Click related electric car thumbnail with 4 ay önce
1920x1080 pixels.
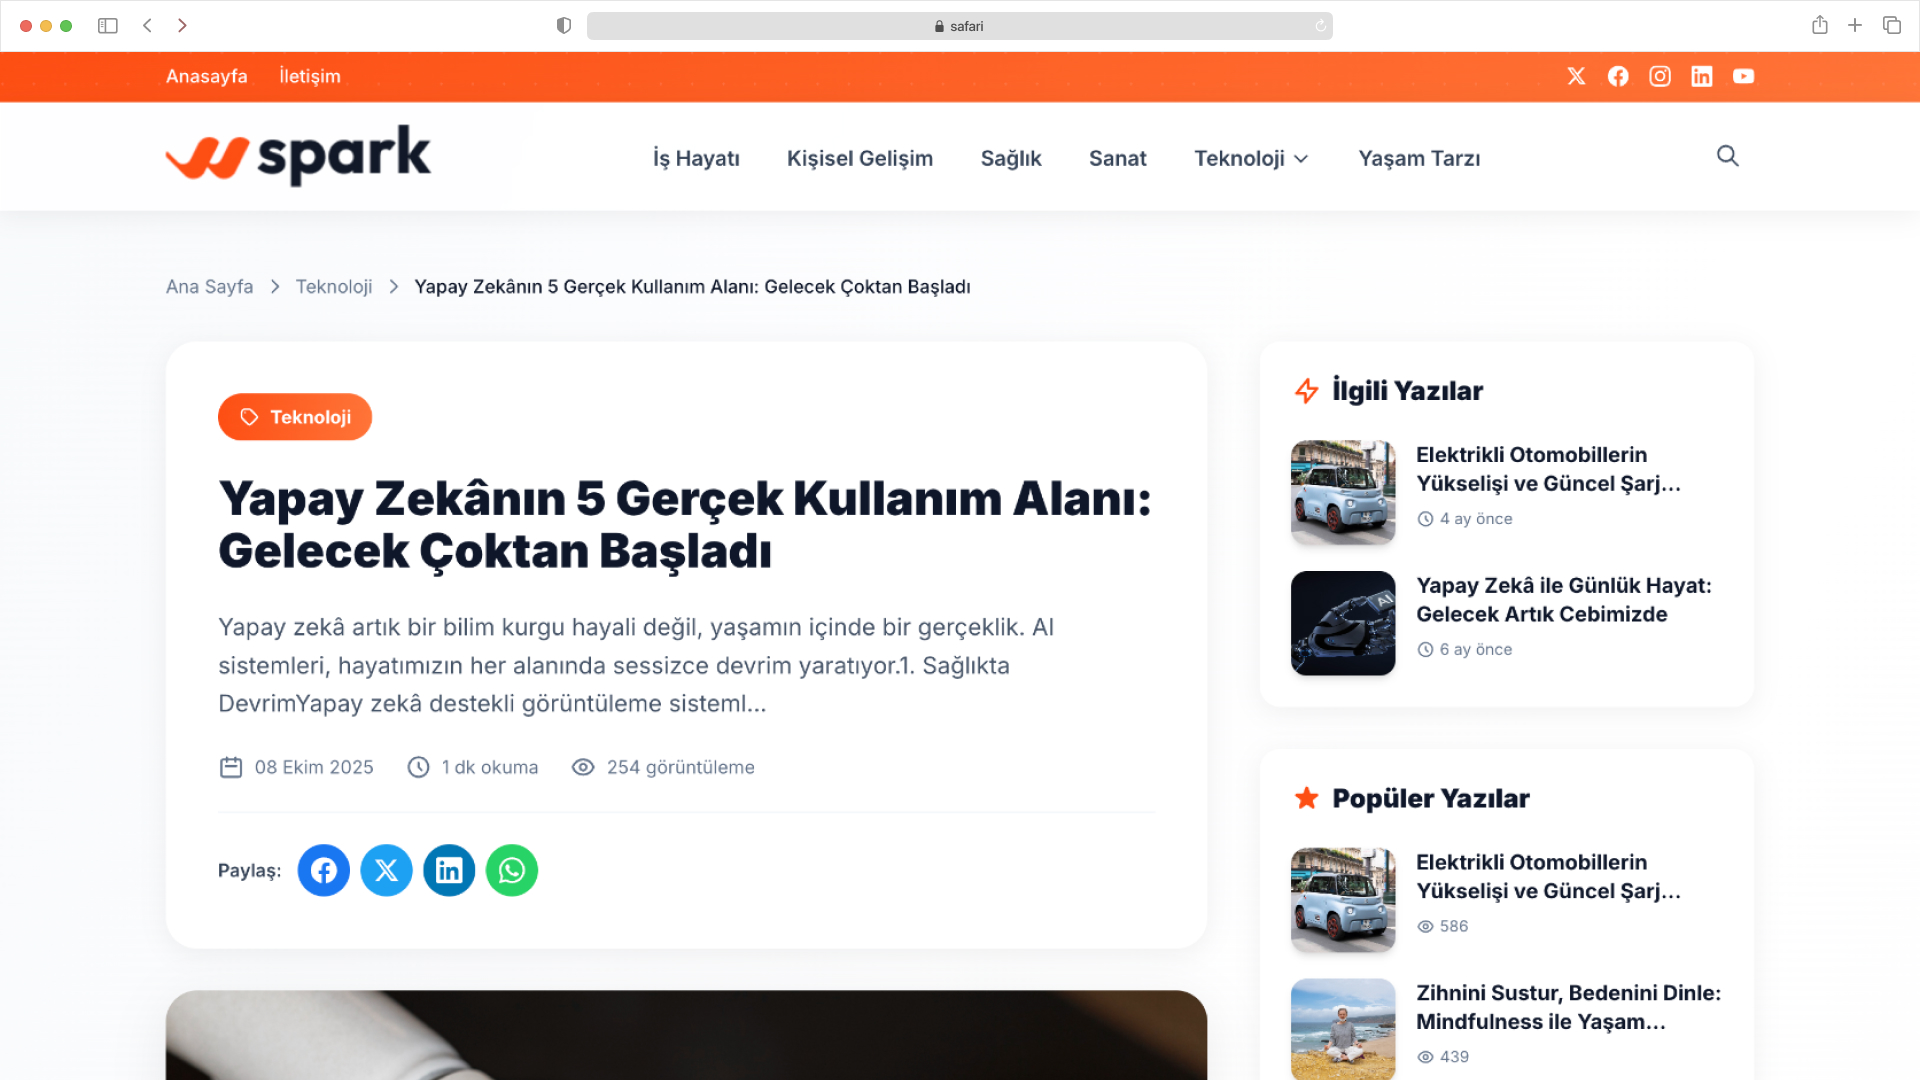1343,493
